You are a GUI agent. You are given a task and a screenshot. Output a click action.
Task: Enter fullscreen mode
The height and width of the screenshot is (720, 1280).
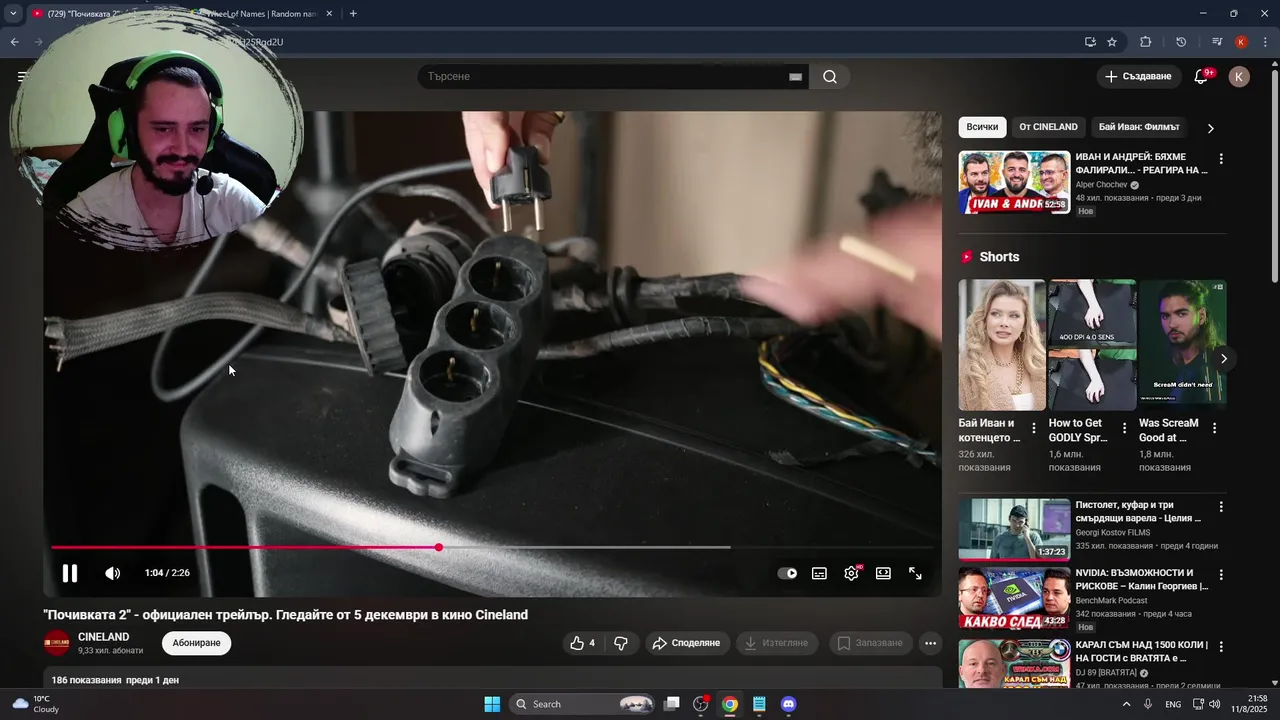pyautogui.click(x=915, y=573)
